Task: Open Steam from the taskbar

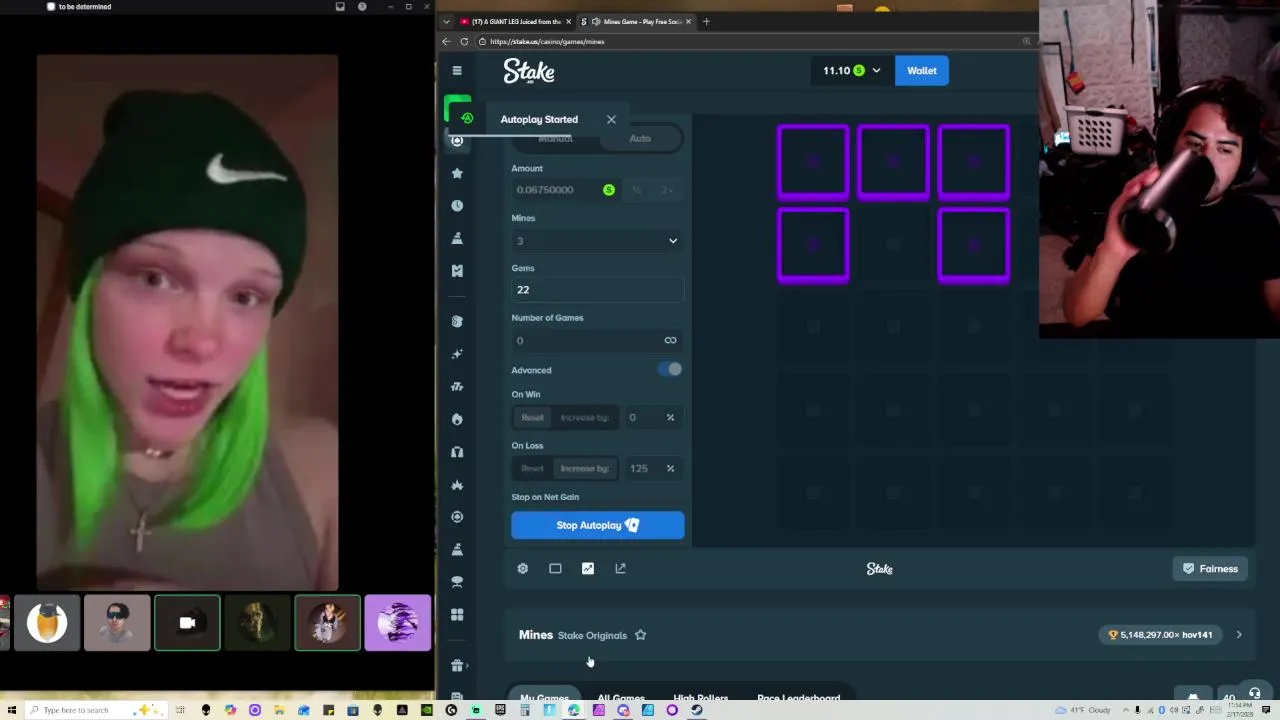Action: click(x=696, y=710)
